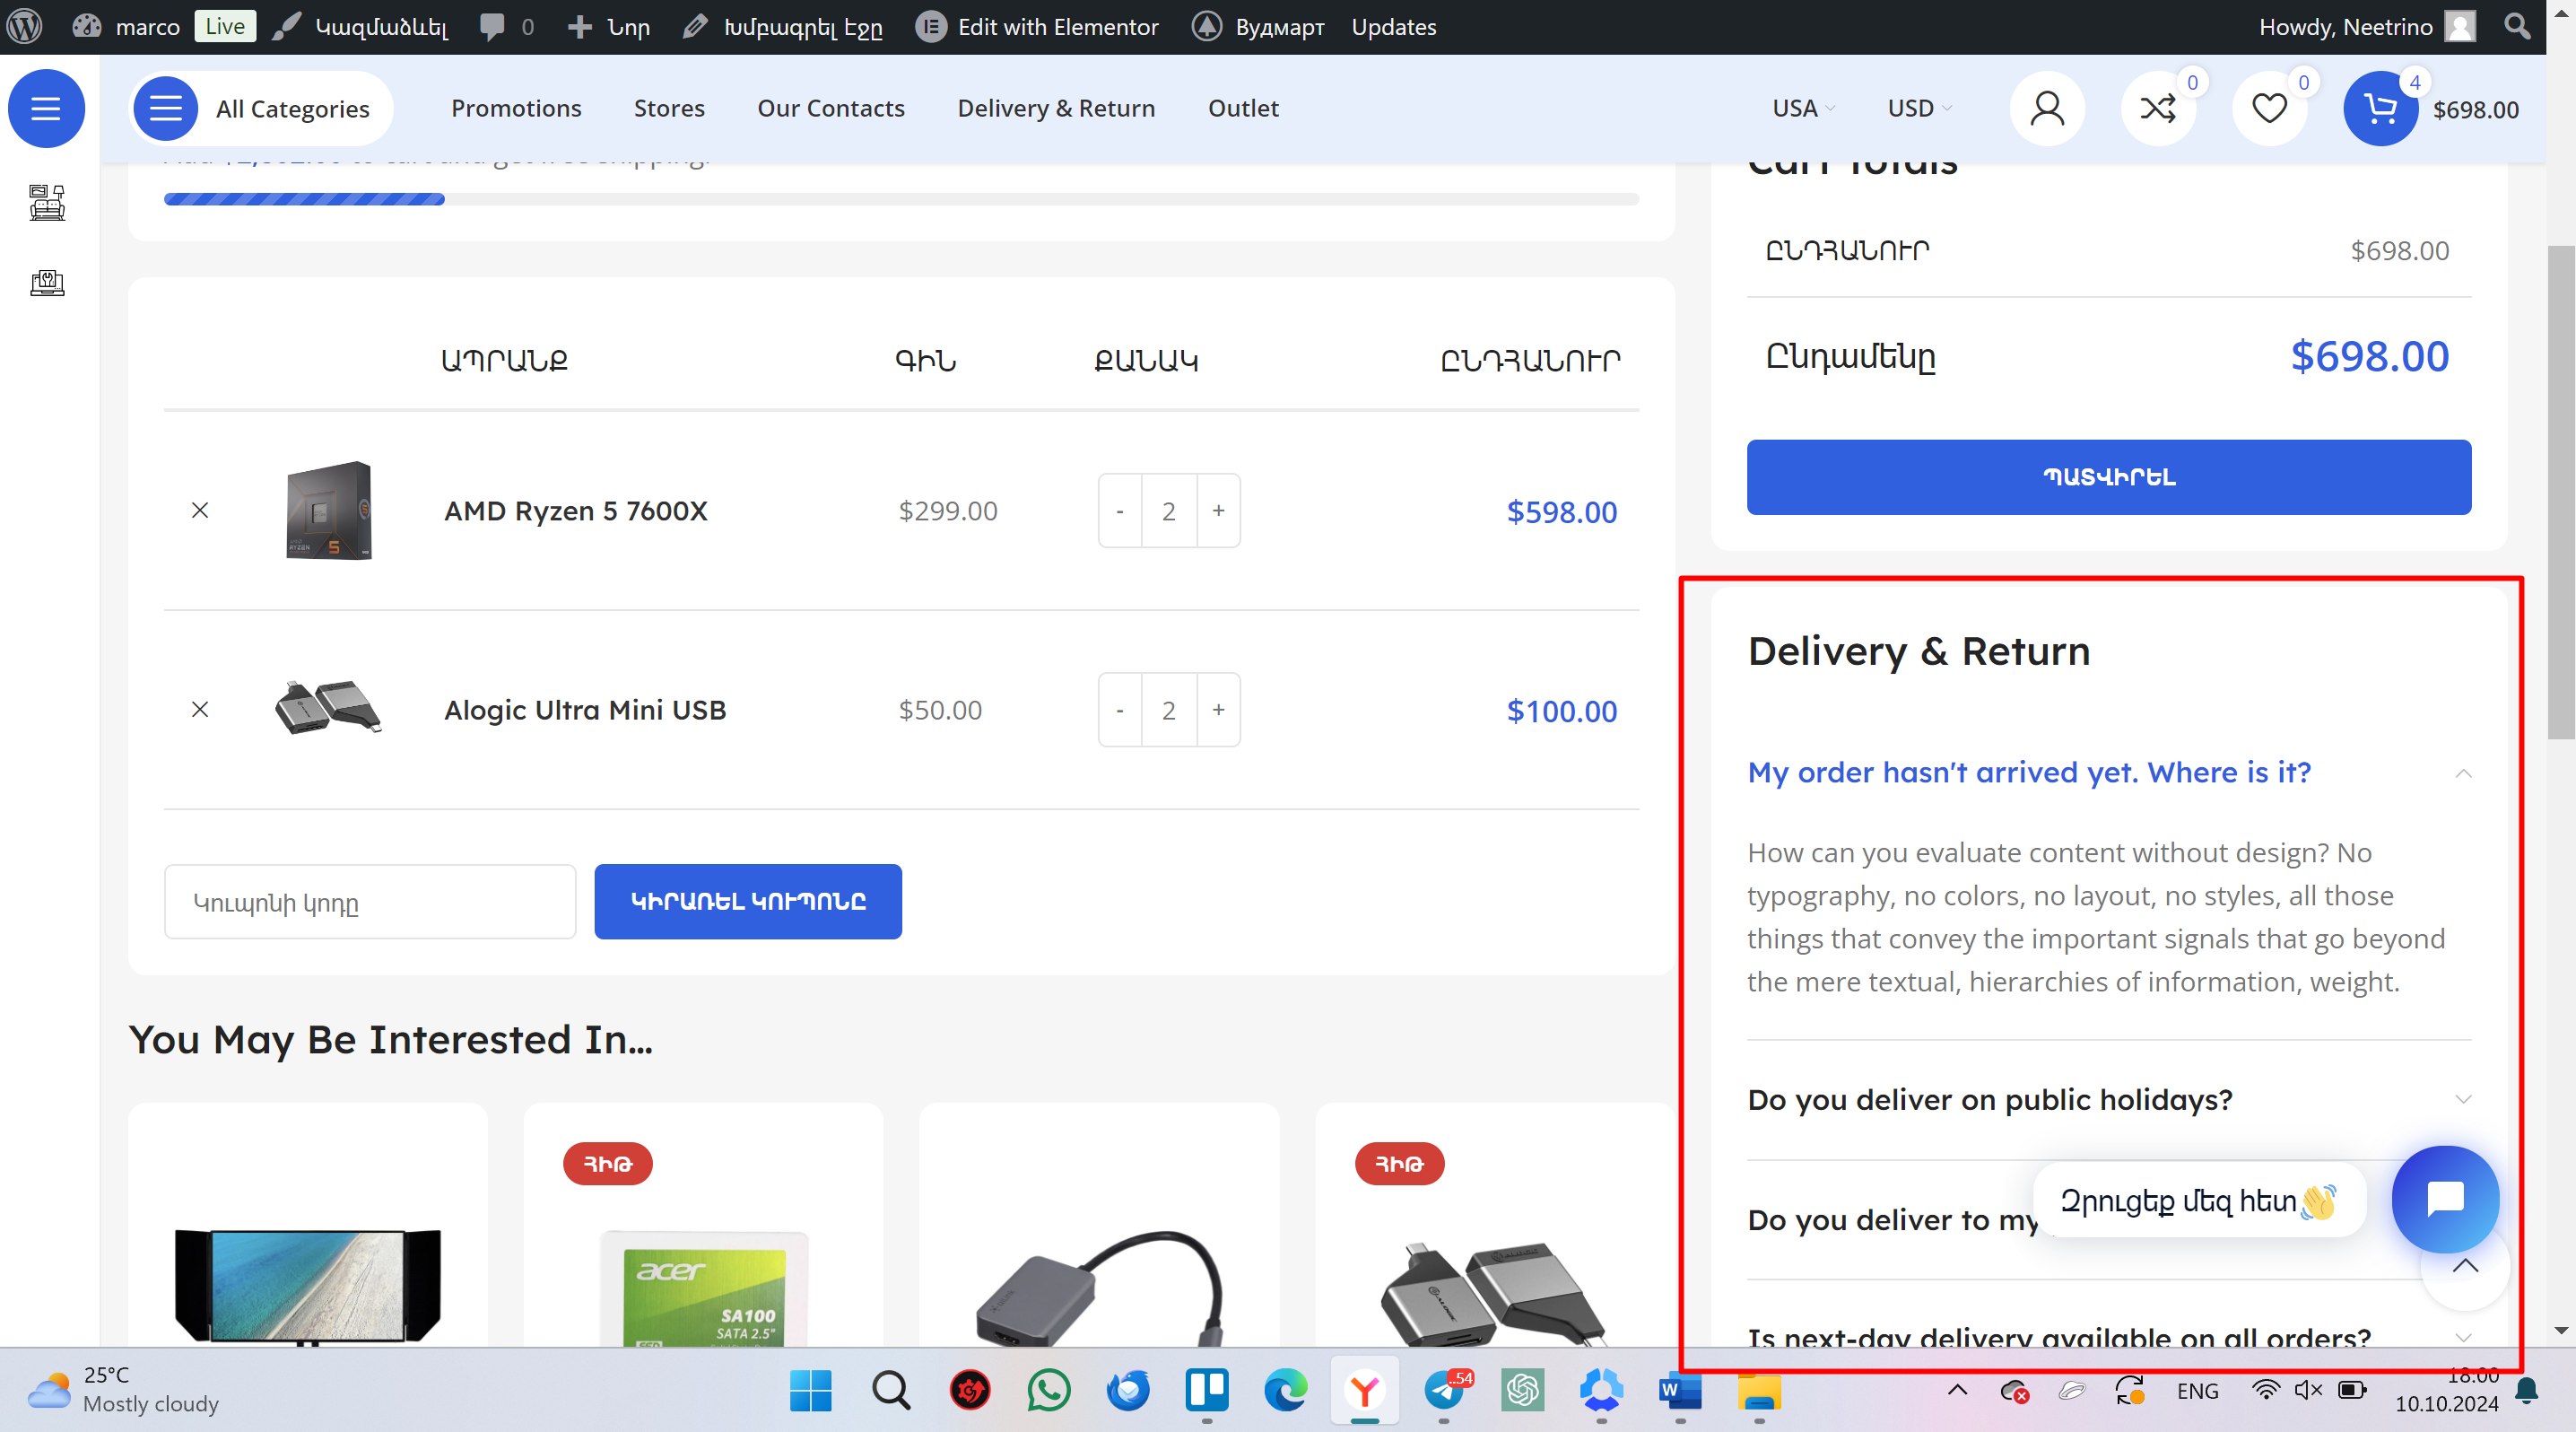Open the USA country dropdown

1803,108
